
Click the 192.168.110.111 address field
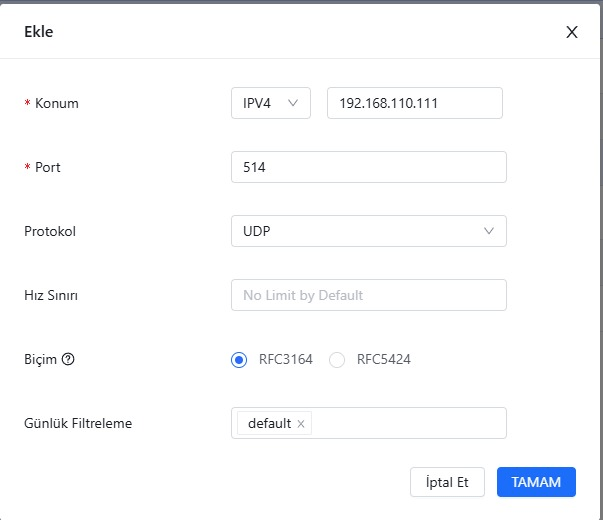coord(414,103)
